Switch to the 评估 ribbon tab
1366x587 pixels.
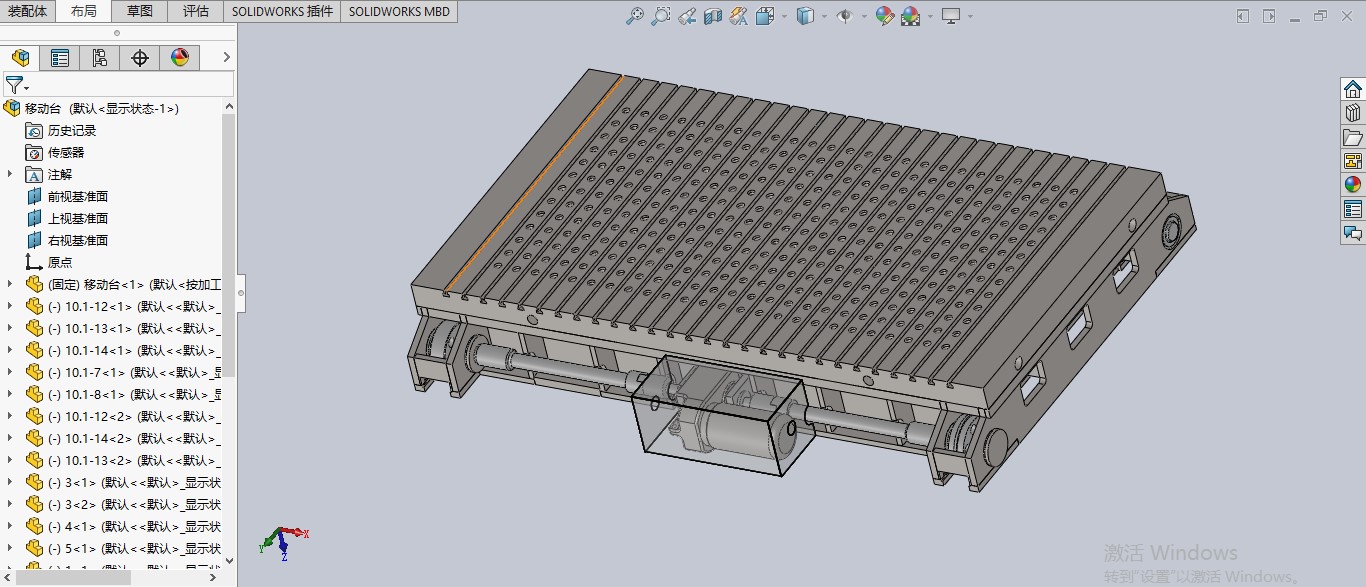pos(196,11)
